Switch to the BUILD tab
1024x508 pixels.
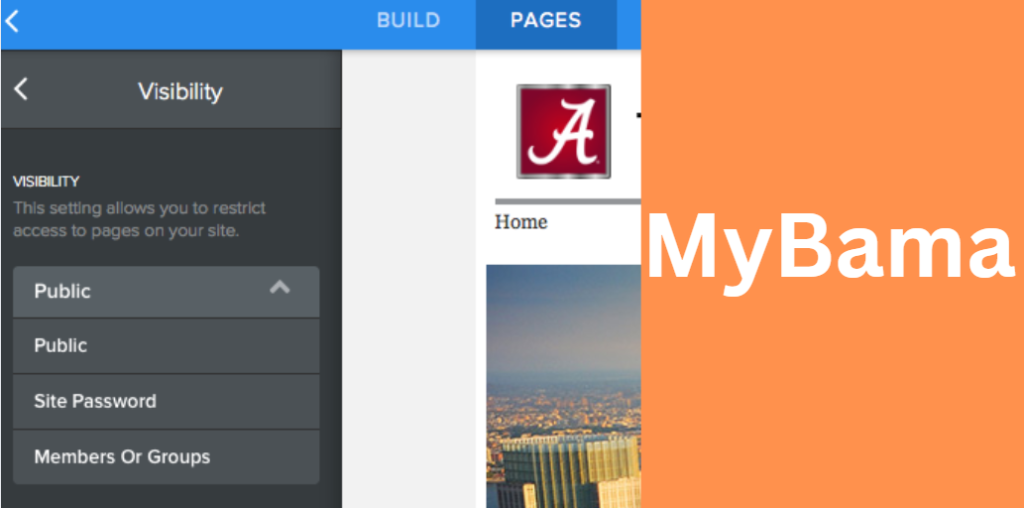pyautogui.click(x=408, y=20)
